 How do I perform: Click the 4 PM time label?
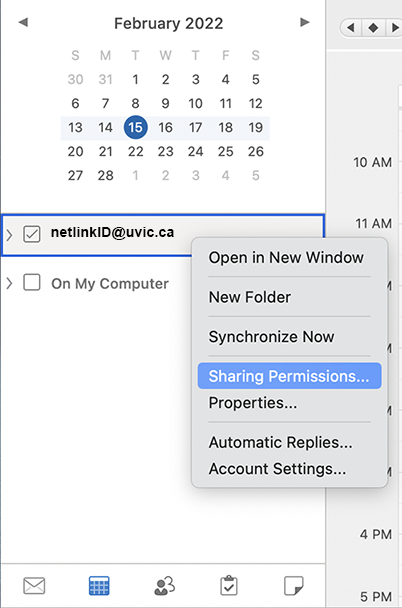(x=376, y=534)
